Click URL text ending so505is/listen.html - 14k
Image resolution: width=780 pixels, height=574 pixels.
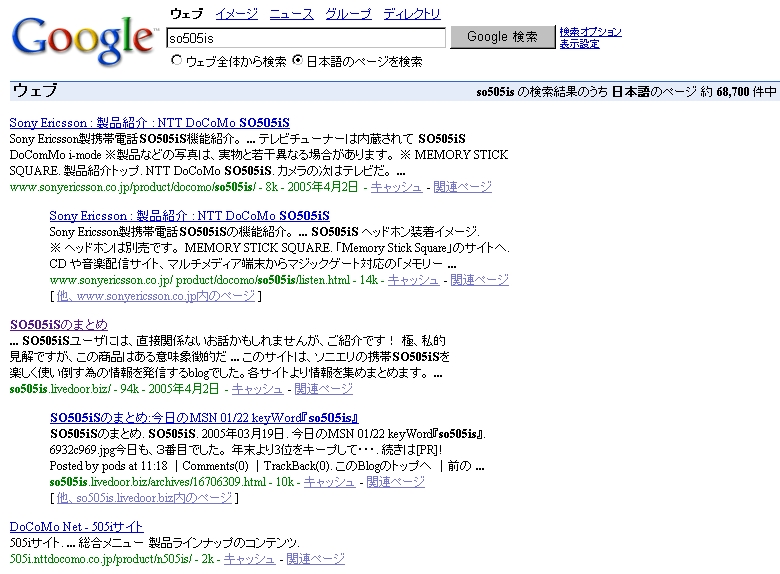point(214,280)
